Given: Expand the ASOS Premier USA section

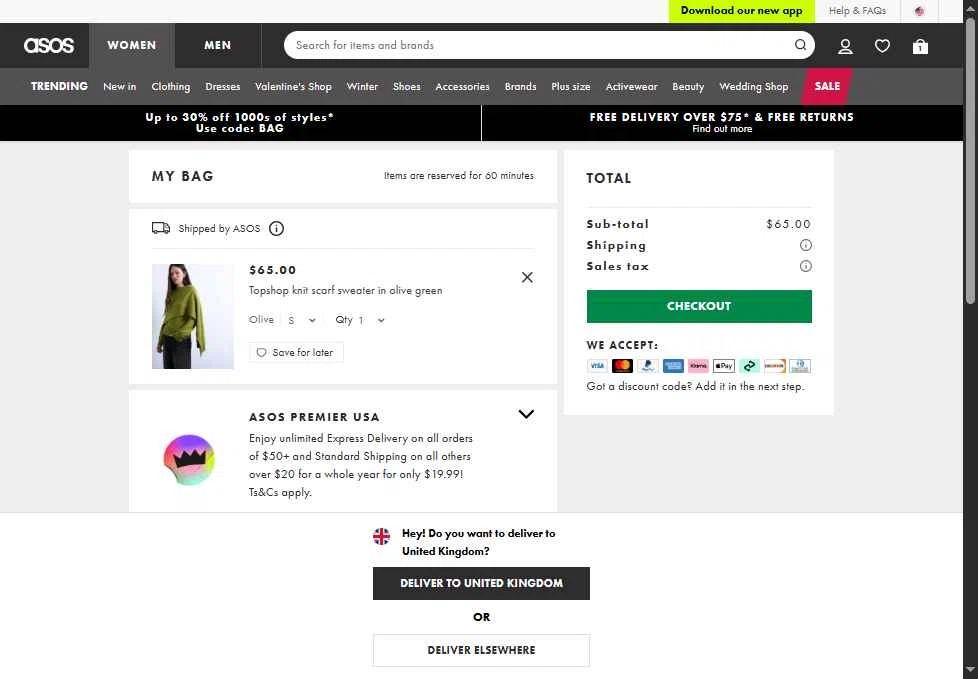Looking at the screenshot, I should (526, 415).
